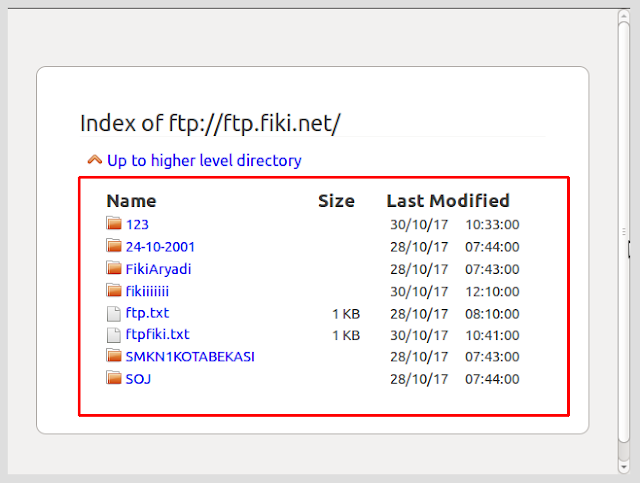Click the SMKN1KOTABEKASI folder icon
The image size is (640, 483).
click(x=114, y=356)
